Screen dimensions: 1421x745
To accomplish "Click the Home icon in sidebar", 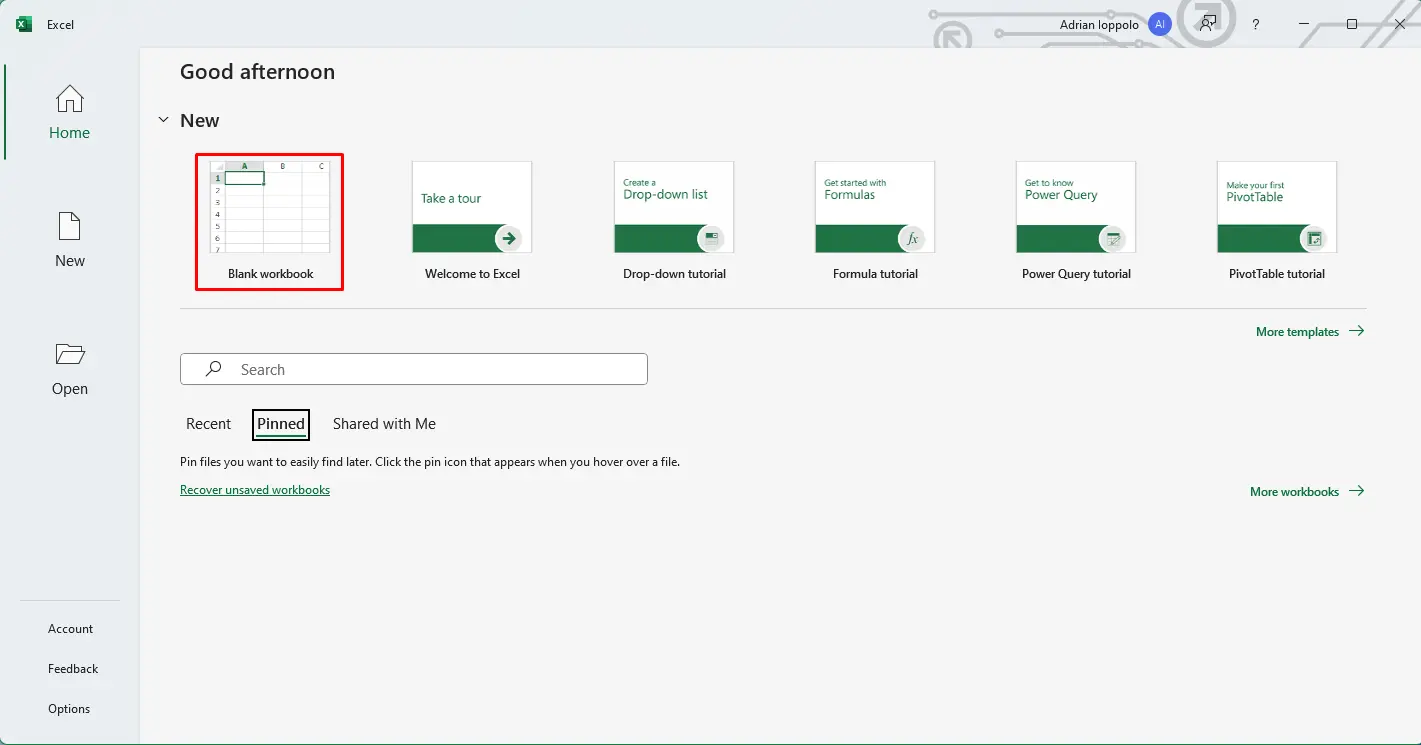I will tap(69, 99).
